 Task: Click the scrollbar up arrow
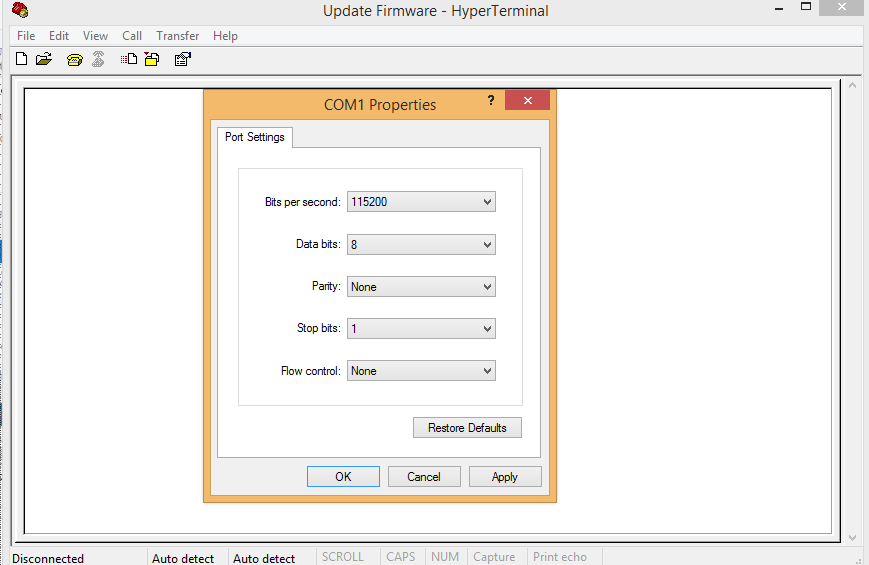(852, 85)
